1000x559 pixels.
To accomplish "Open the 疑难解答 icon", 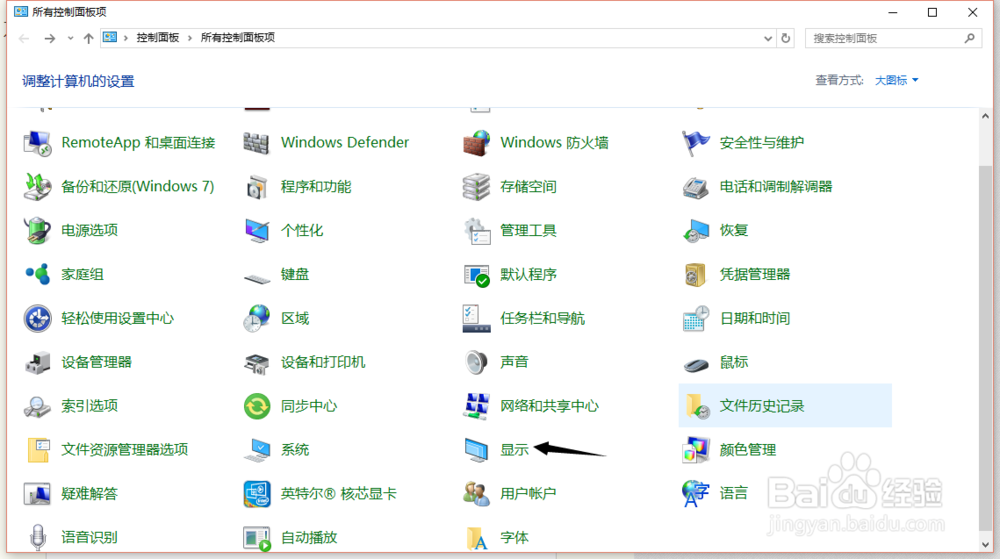I will pyautogui.click(x=37, y=494).
